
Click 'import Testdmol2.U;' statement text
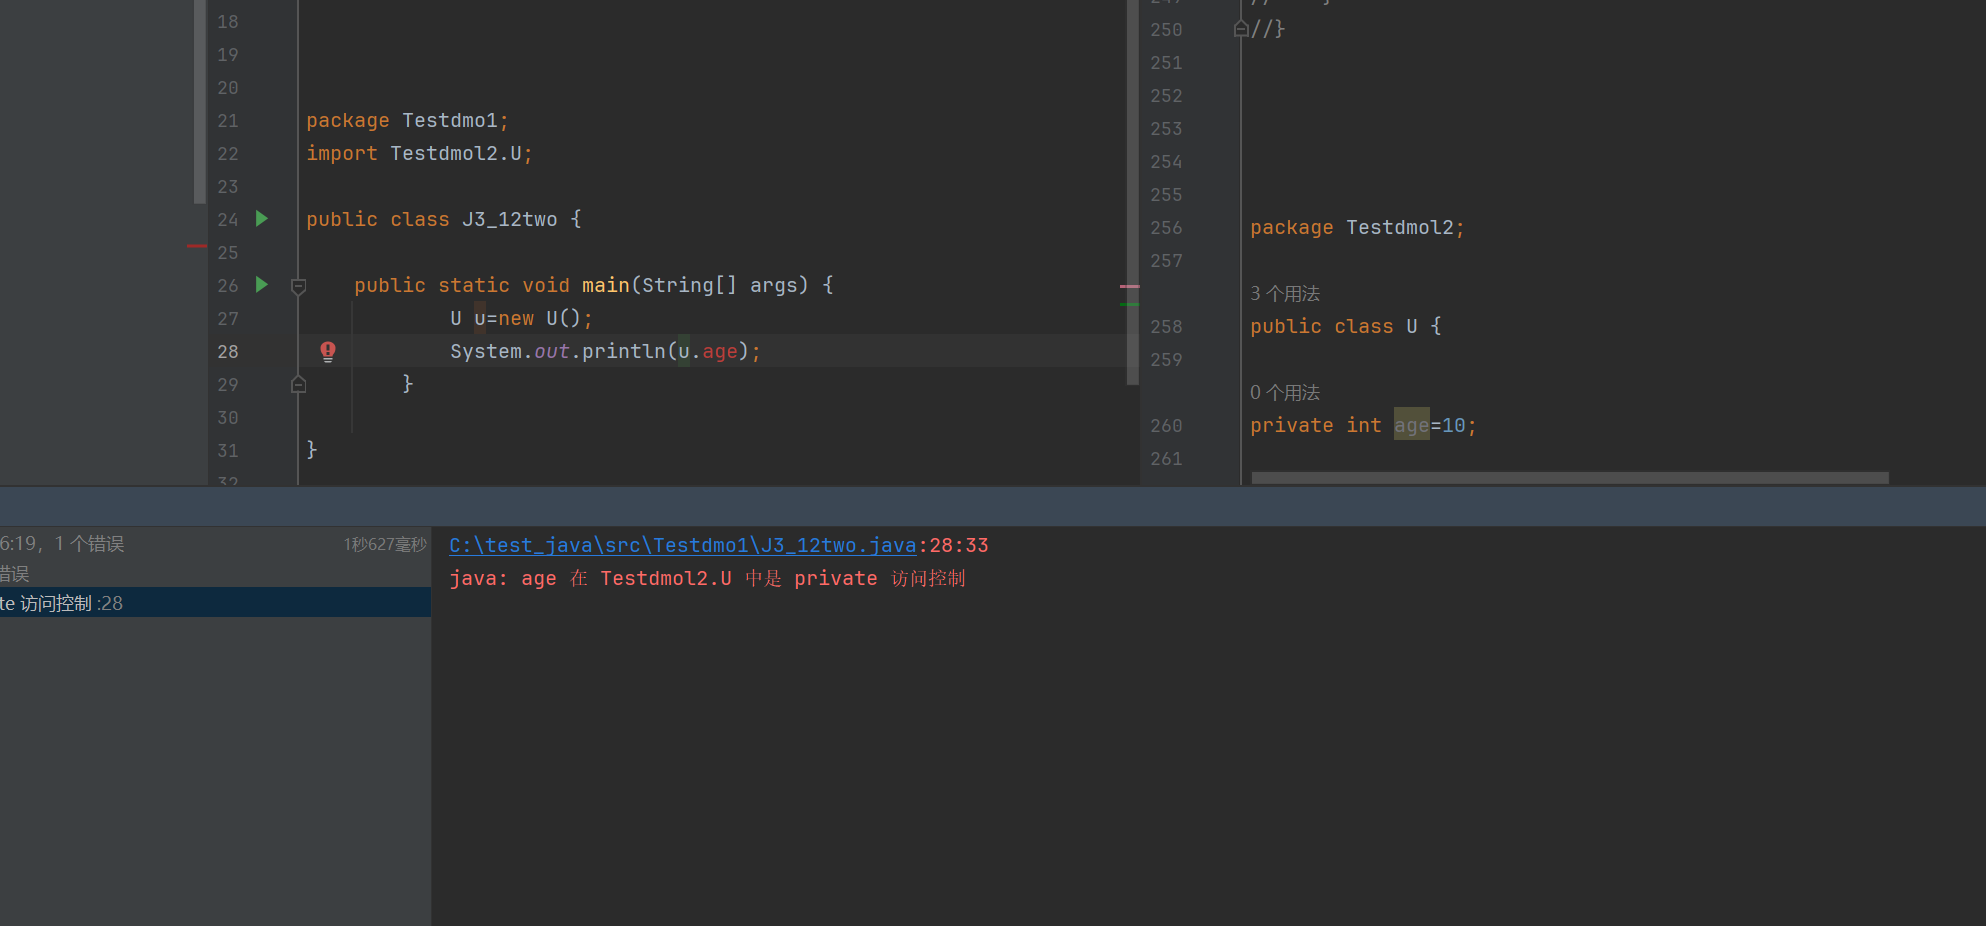coord(419,153)
